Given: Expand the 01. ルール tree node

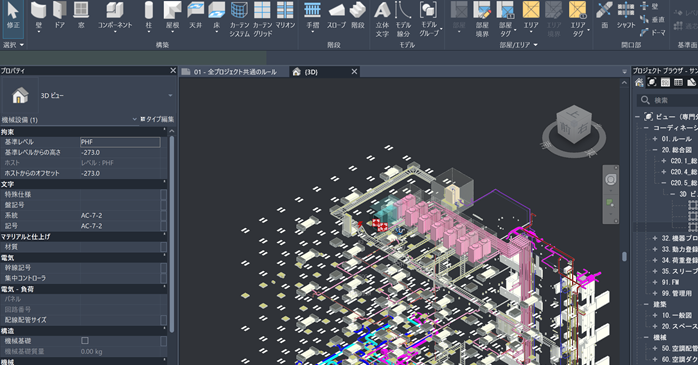Looking at the screenshot, I should pyautogui.click(x=655, y=139).
